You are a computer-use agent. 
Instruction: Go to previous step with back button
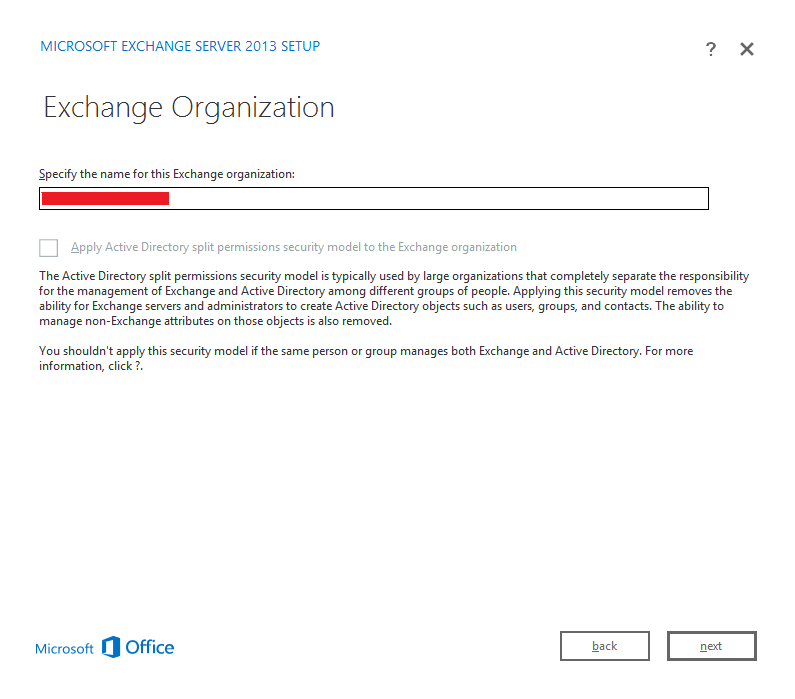604,646
